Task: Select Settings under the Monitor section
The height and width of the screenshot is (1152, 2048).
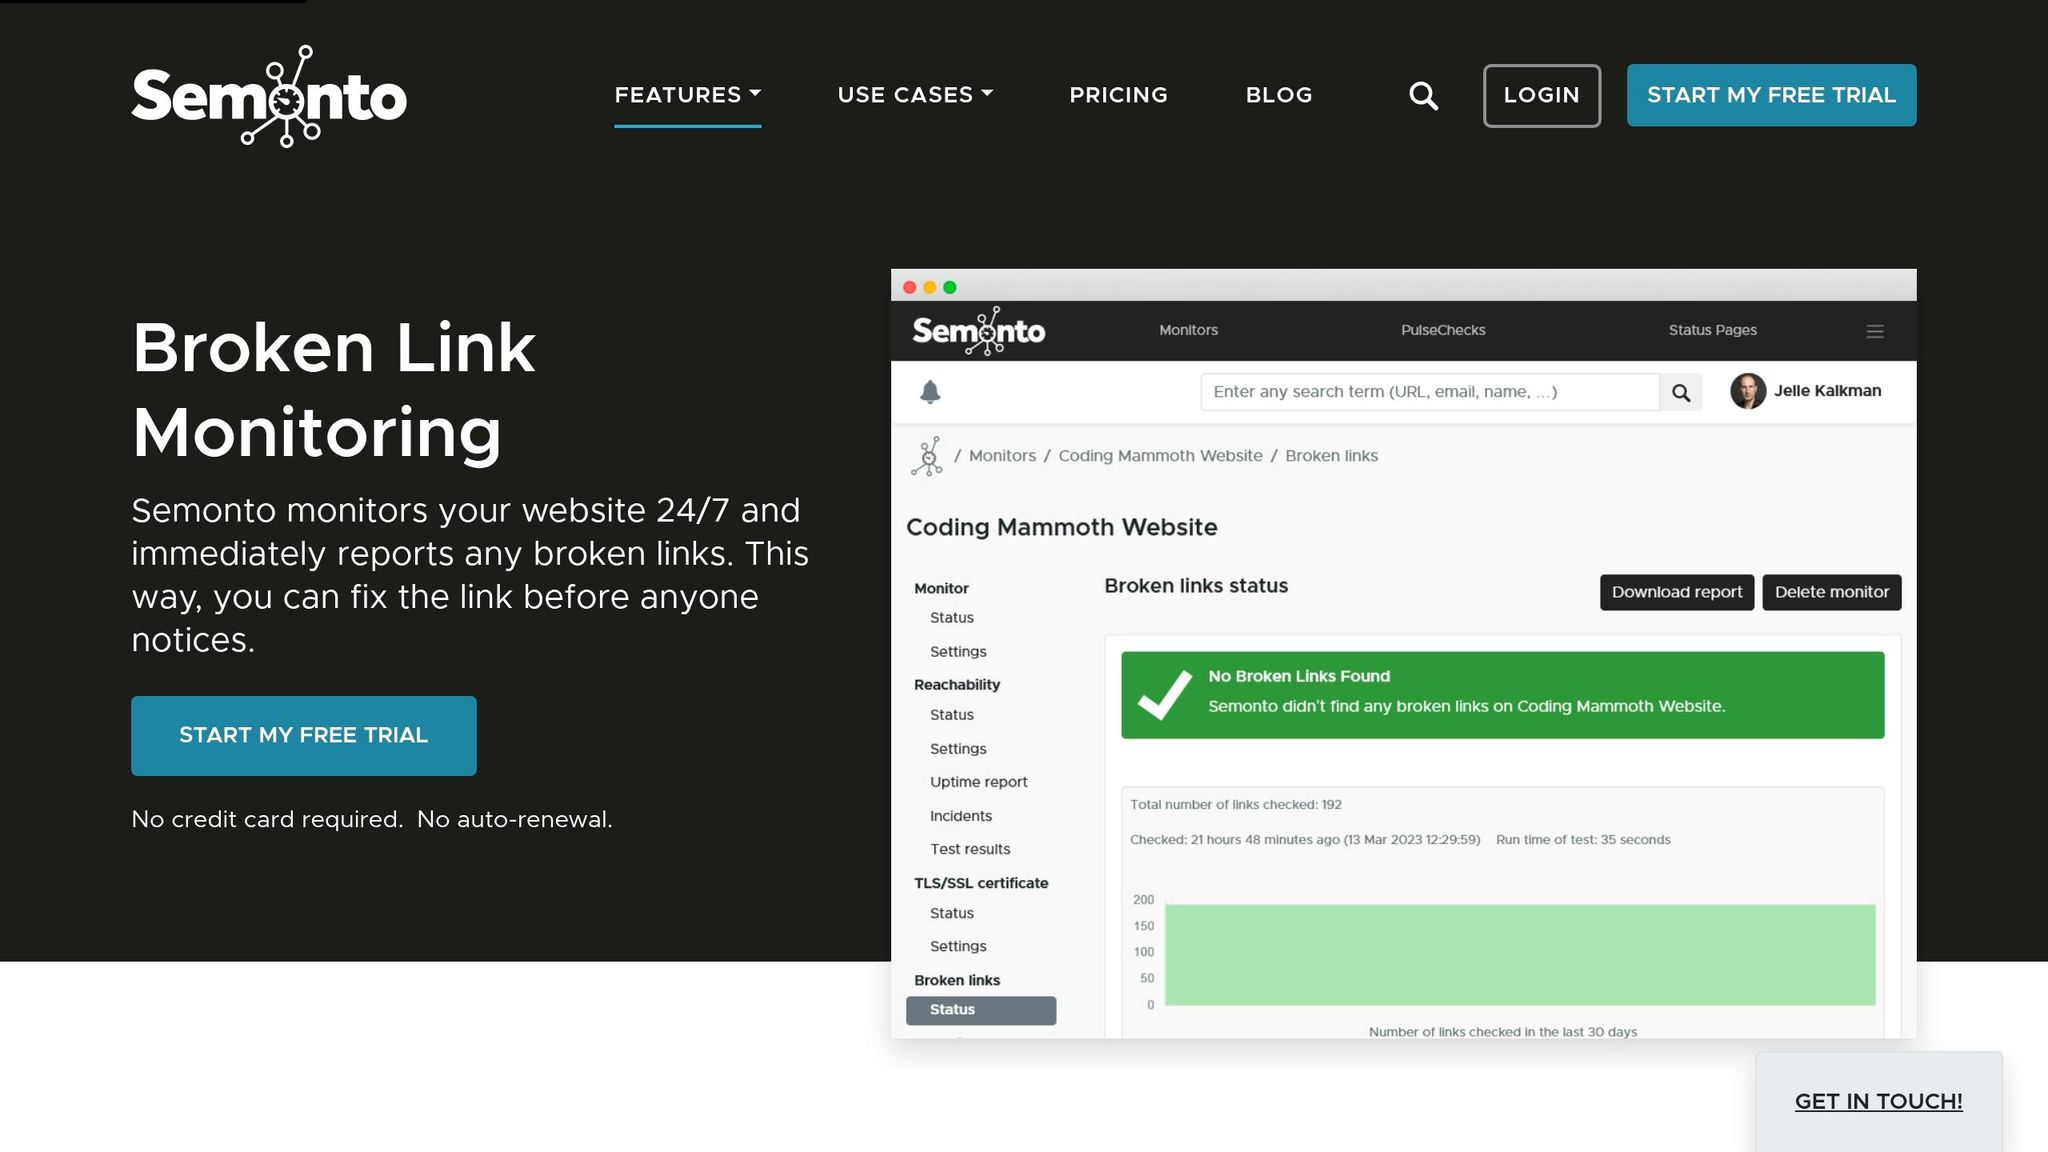Action: (958, 652)
